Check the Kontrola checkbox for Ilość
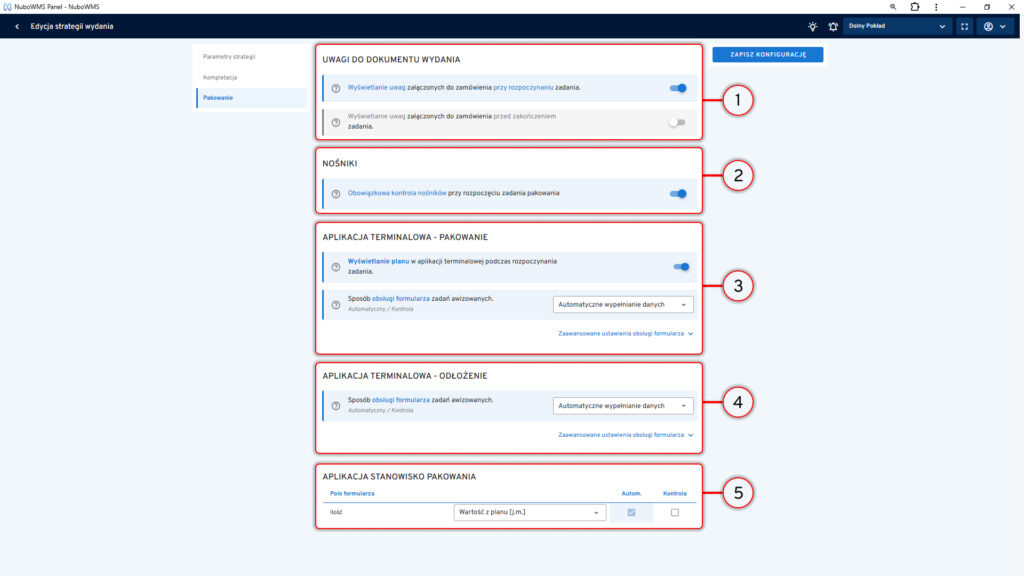Image resolution: width=1024 pixels, height=576 pixels. point(674,512)
